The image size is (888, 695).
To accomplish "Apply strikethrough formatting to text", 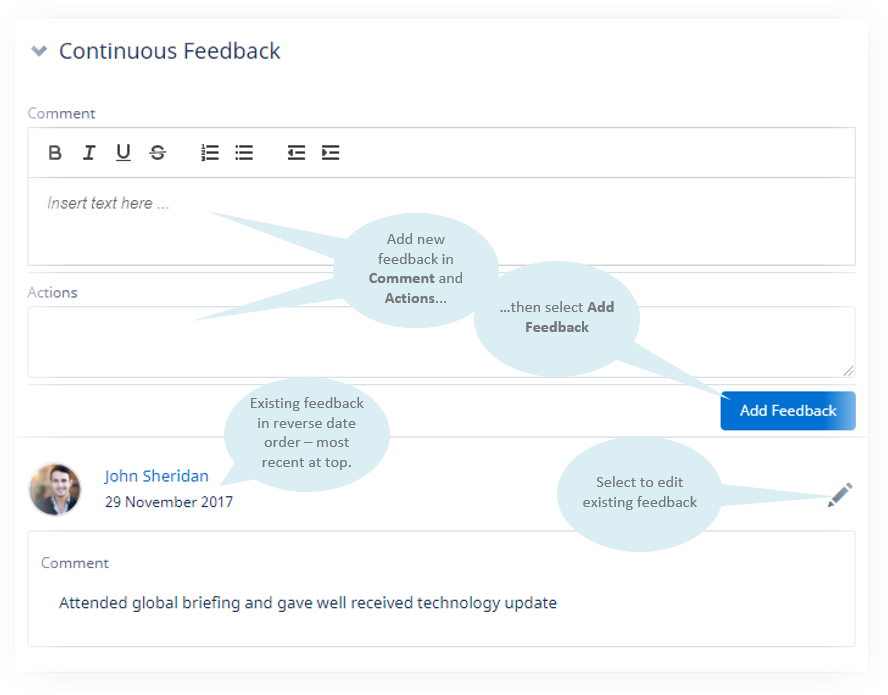I will pyautogui.click(x=157, y=153).
